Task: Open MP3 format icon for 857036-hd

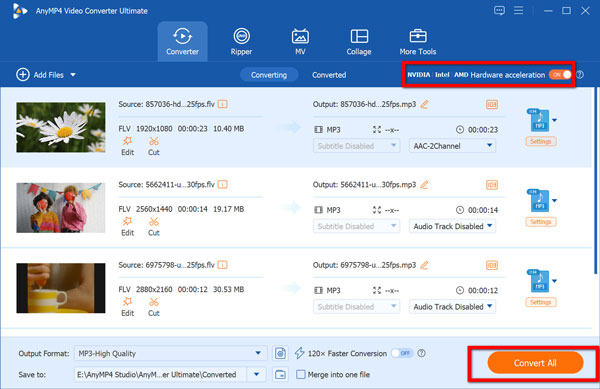Action: click(539, 120)
